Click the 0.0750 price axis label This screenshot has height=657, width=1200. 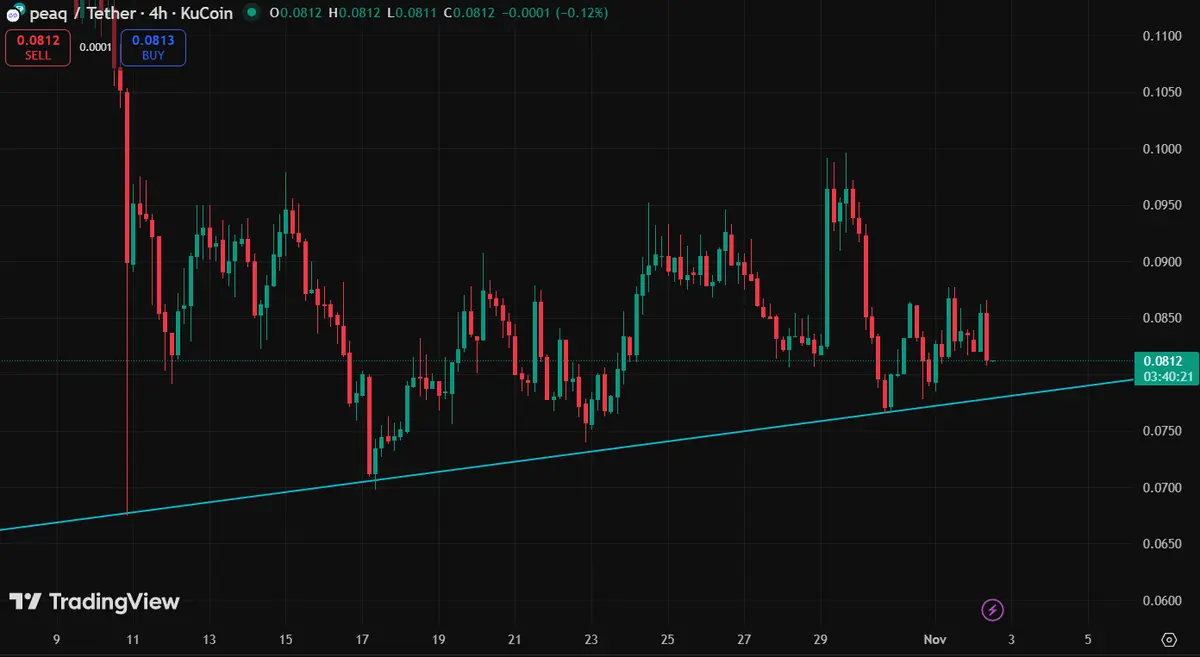coord(1162,431)
